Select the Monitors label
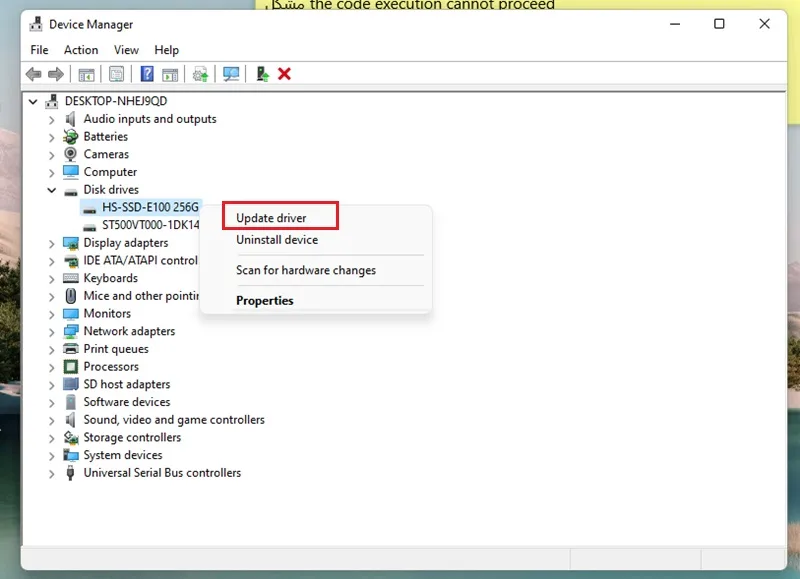800x579 pixels. 107,314
